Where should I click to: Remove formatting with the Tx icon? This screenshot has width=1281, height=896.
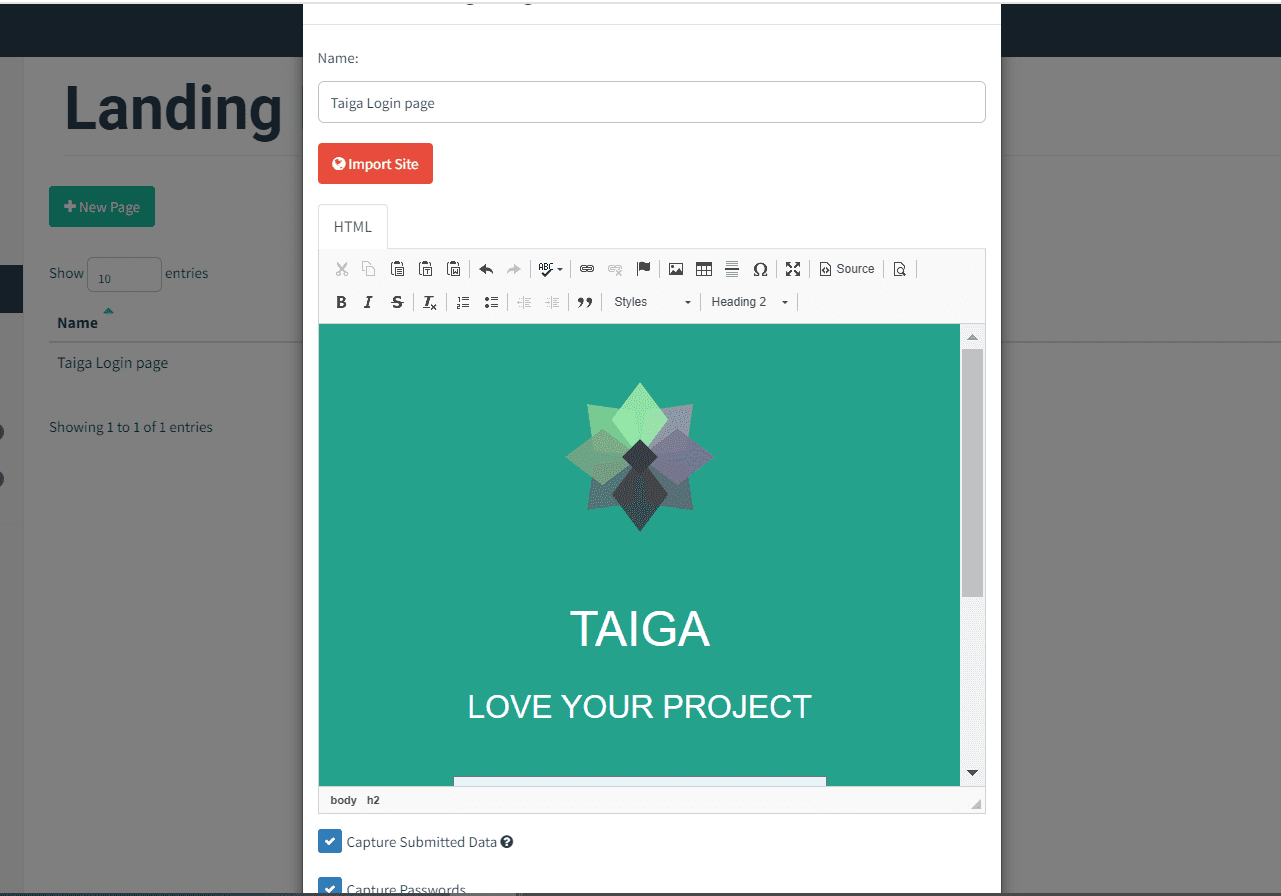tap(430, 302)
